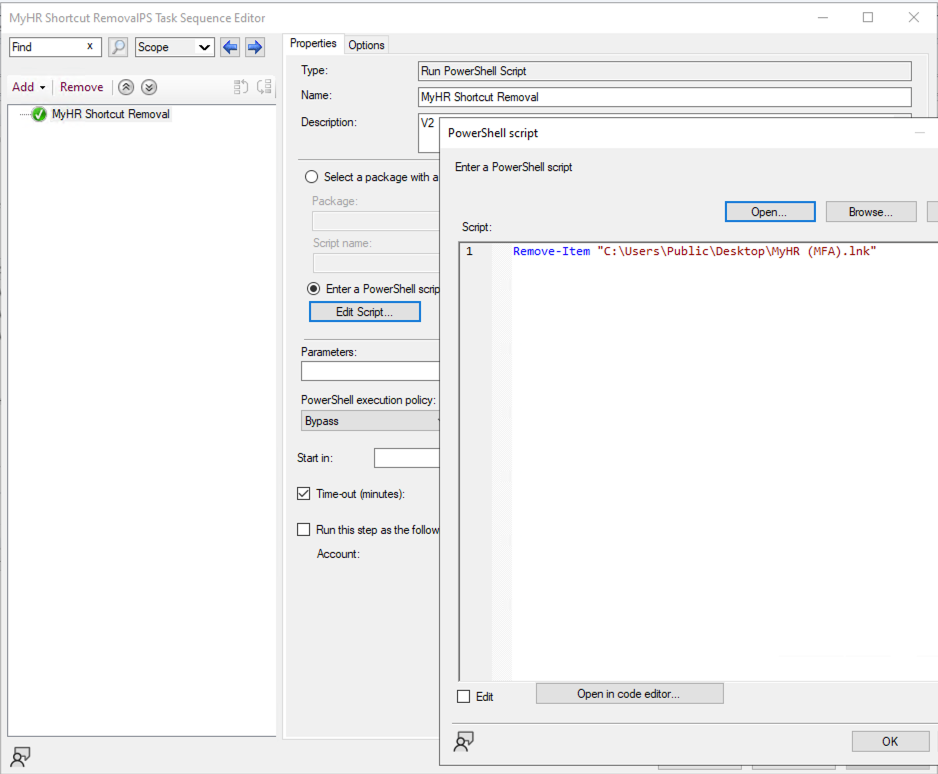
Task: Confirm the script dialog with OK
Action: [890, 742]
